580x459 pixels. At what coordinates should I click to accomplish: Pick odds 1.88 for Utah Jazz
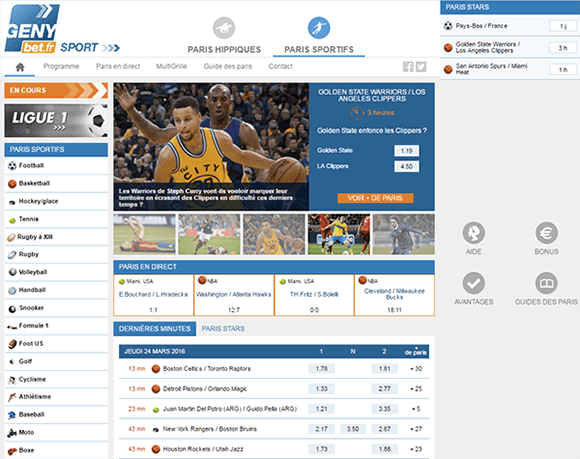[384, 449]
